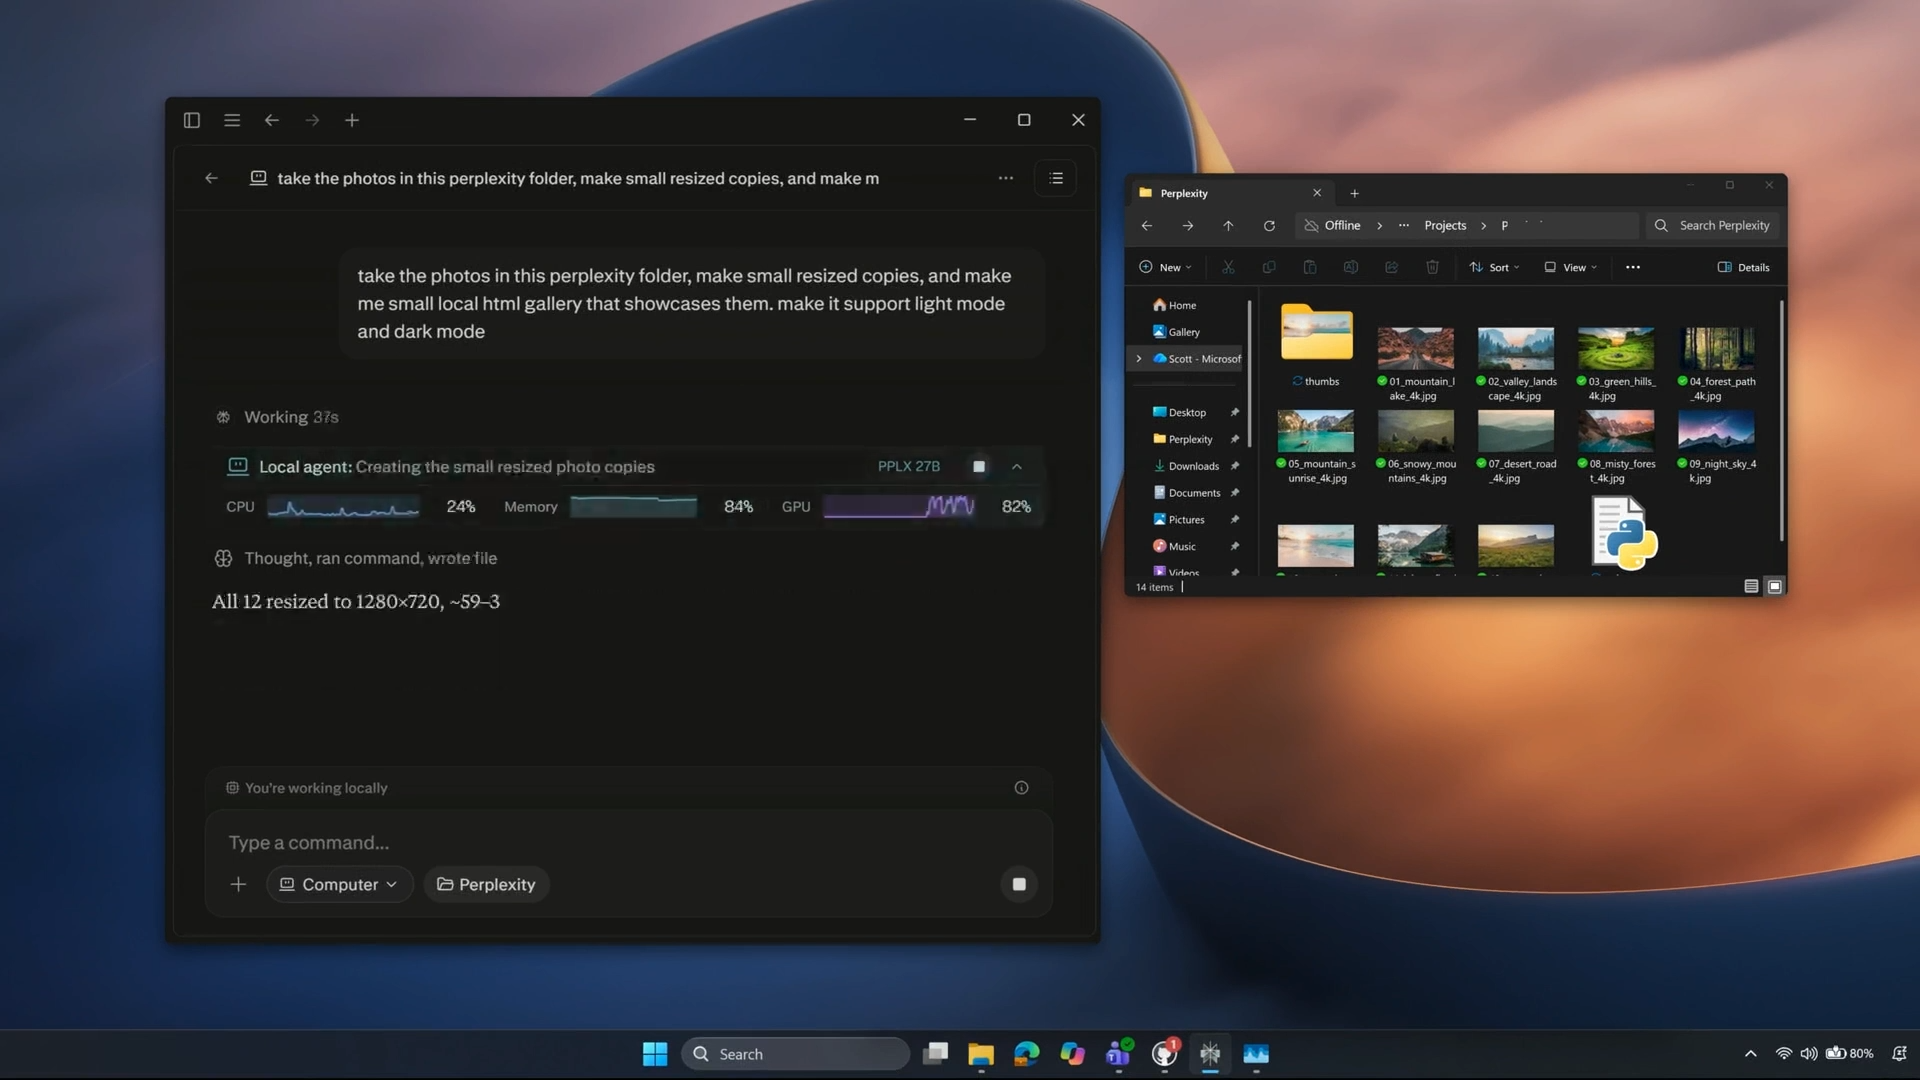Go up one folder level in File Explorer
Image resolution: width=1920 pixels, height=1080 pixels.
pyautogui.click(x=1228, y=226)
